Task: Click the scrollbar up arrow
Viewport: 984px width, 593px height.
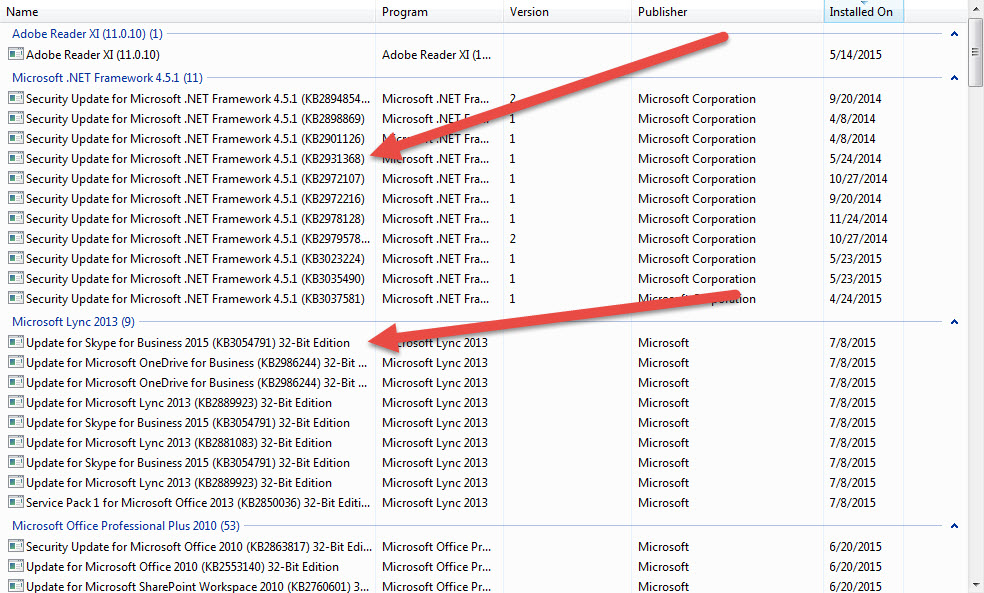Action: pyautogui.click(x=976, y=8)
